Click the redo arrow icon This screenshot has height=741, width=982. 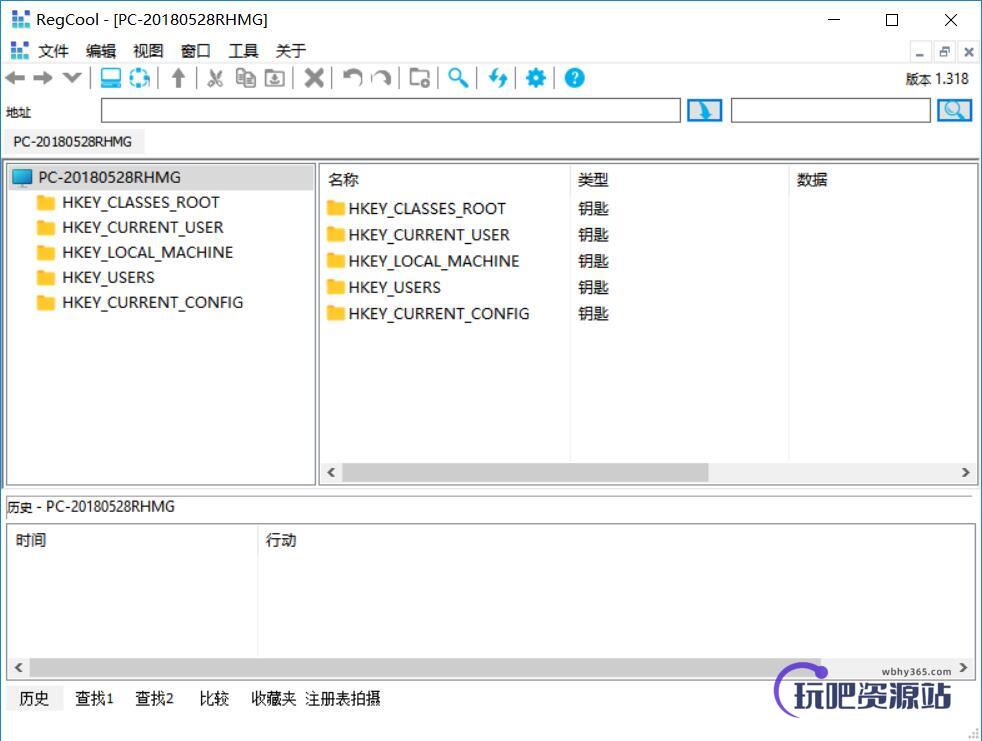click(381, 78)
